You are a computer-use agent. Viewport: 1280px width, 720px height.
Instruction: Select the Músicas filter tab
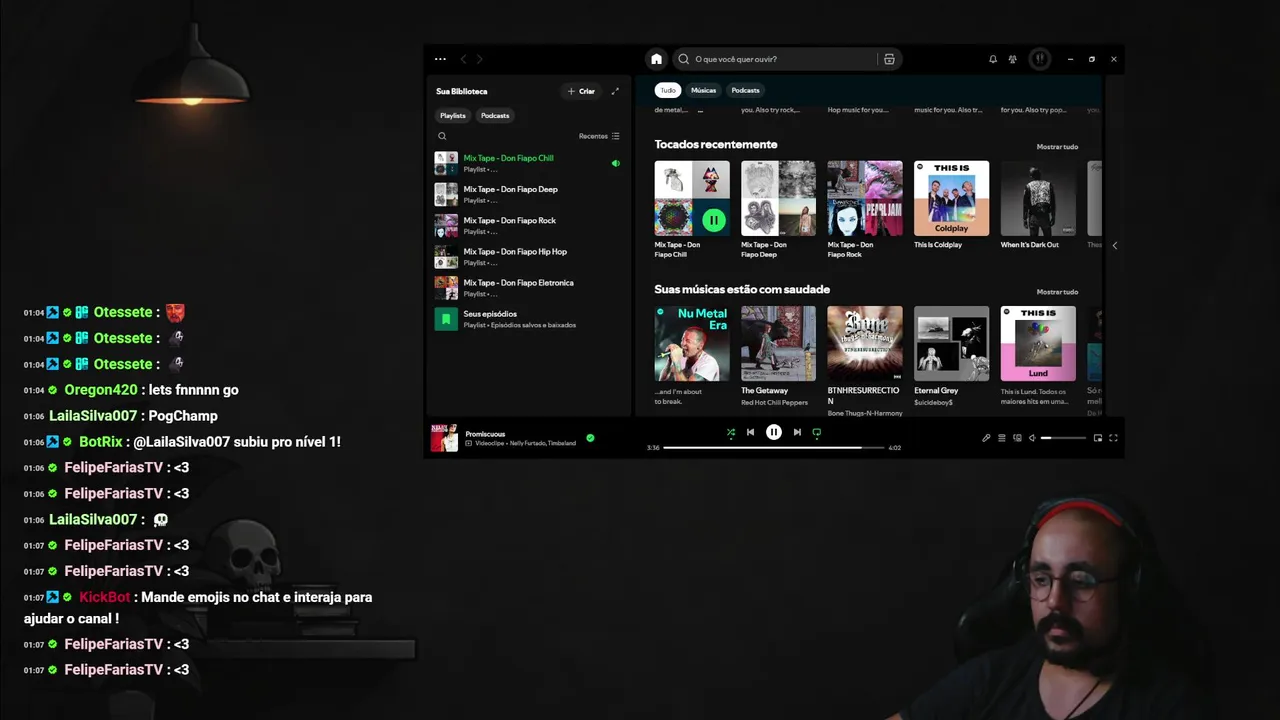click(704, 90)
